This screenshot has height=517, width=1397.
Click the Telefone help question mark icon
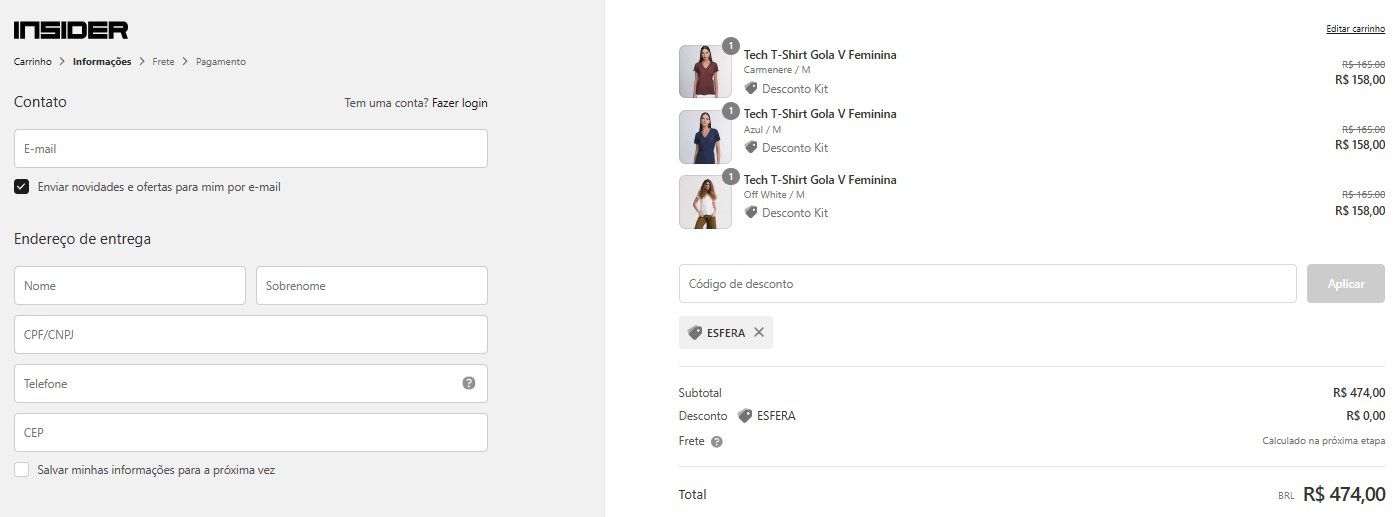(x=469, y=383)
